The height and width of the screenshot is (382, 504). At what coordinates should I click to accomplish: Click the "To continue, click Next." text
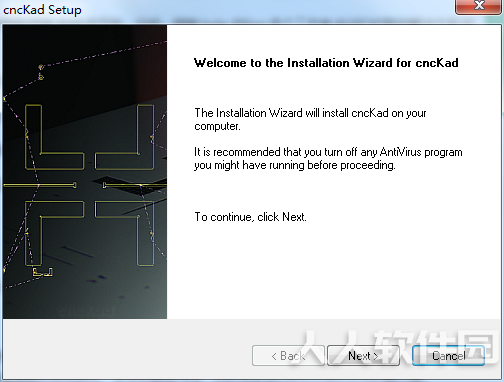250,217
